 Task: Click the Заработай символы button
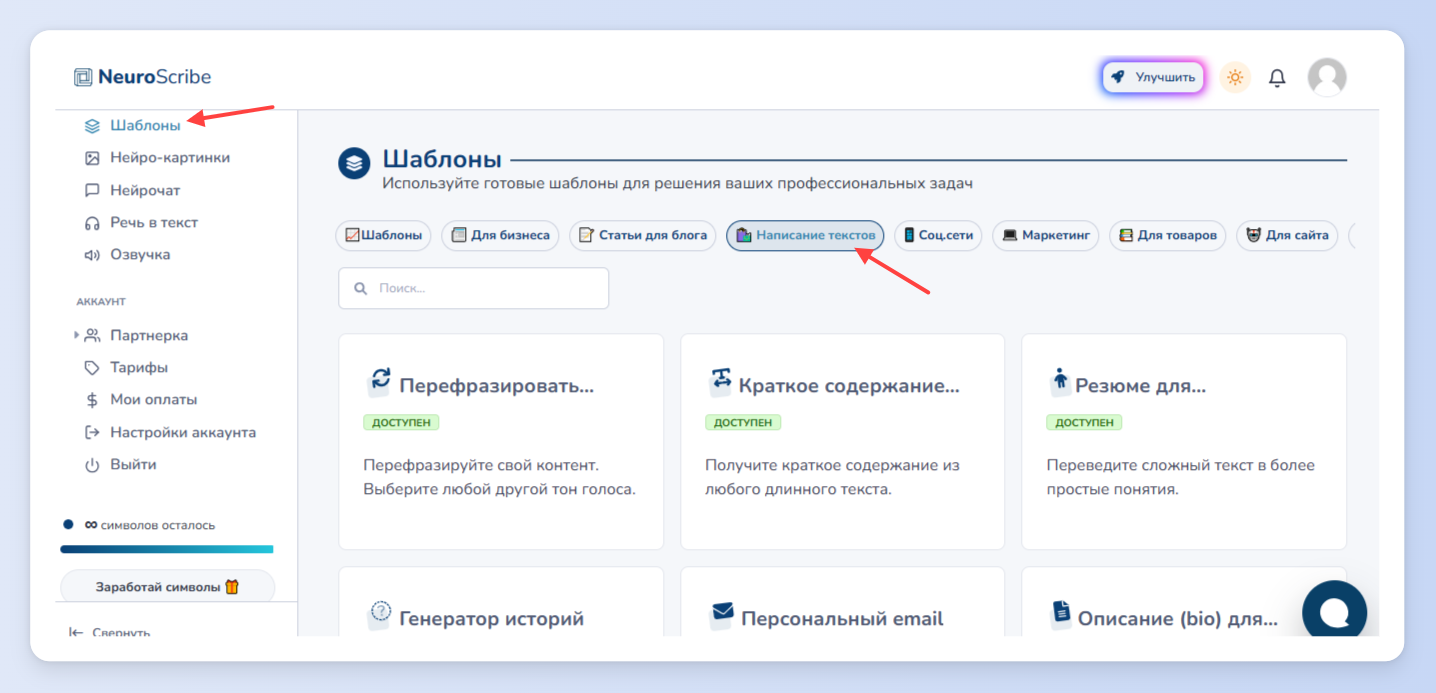(x=168, y=587)
